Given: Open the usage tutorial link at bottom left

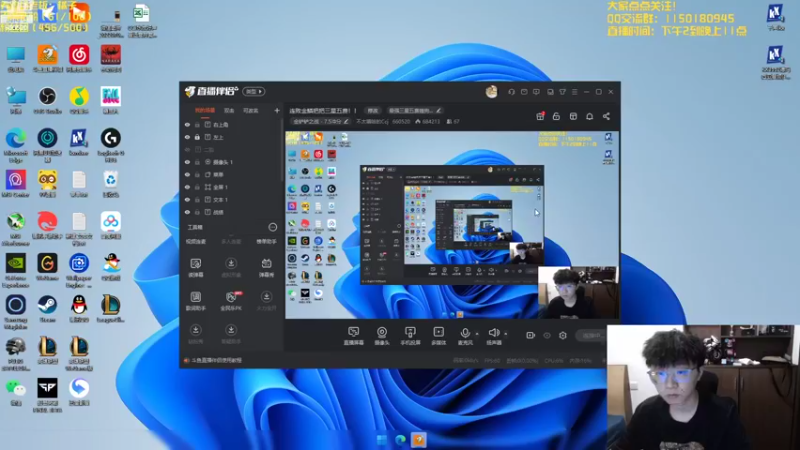Looking at the screenshot, I should click(216, 360).
